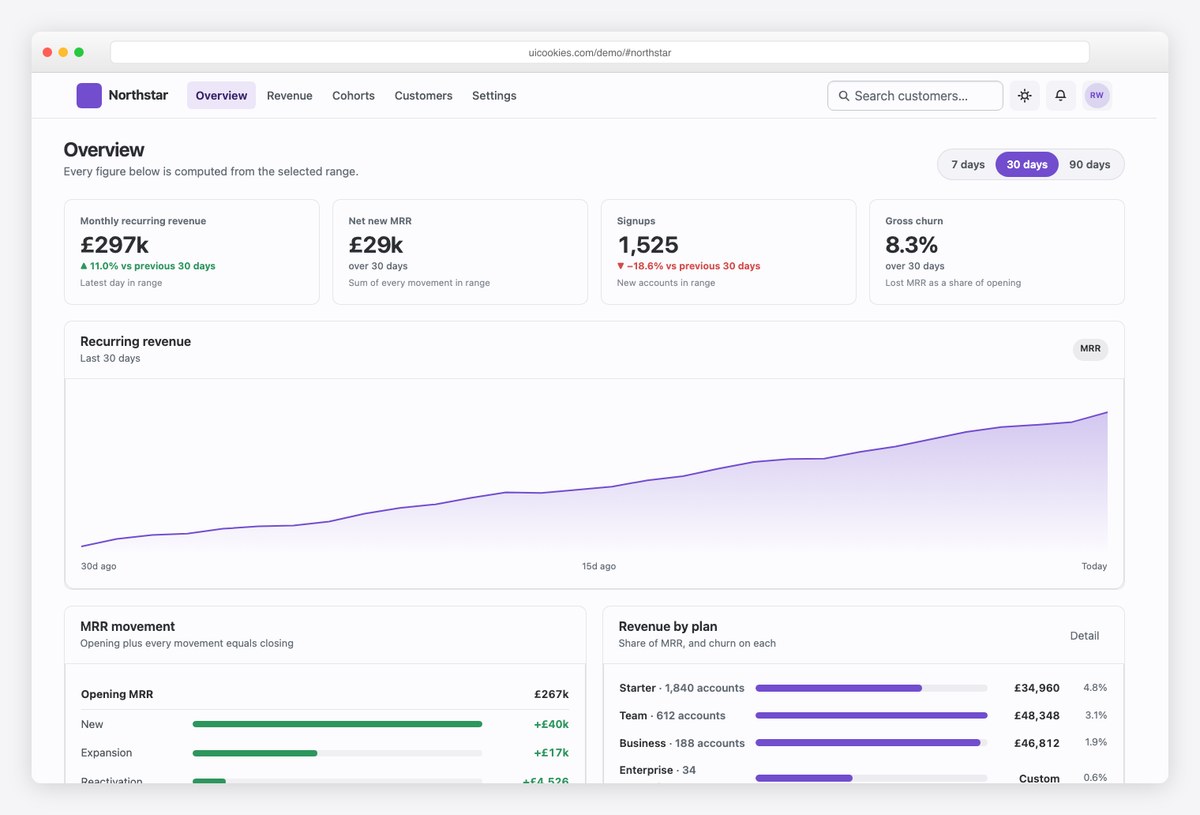Image resolution: width=1200 pixels, height=815 pixels.
Task: Toggle the light/dark theme sun icon
Action: coord(1025,96)
